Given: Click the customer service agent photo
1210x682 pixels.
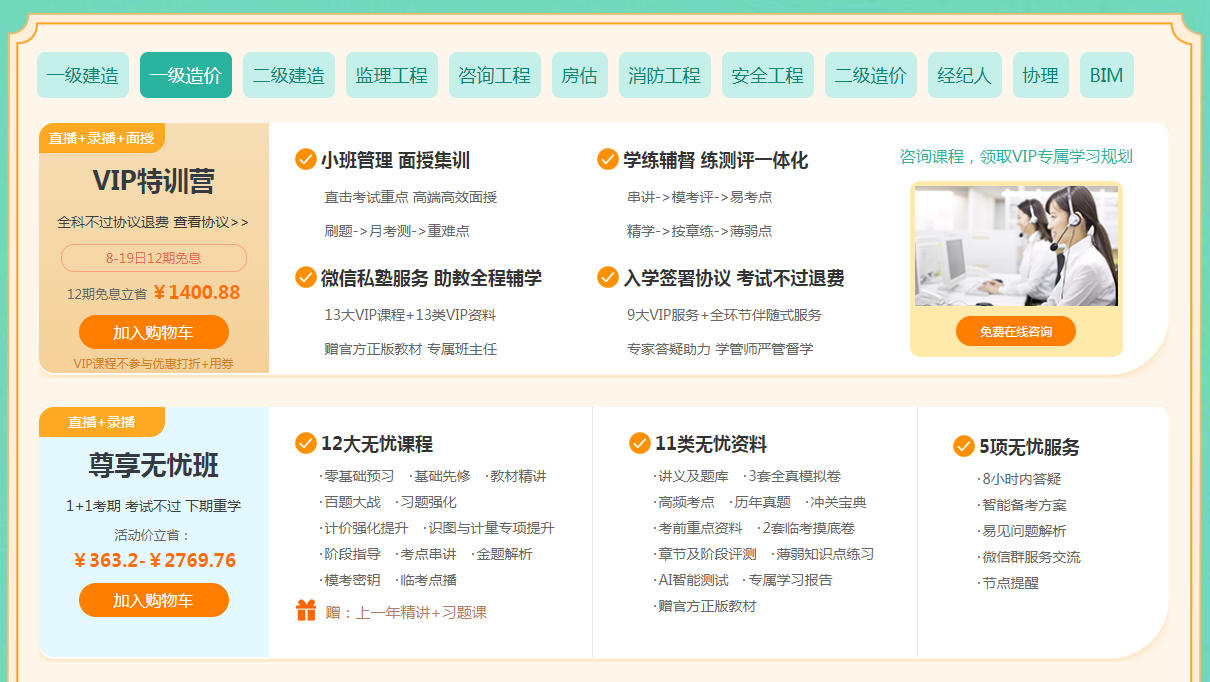Looking at the screenshot, I should (x=1016, y=246).
